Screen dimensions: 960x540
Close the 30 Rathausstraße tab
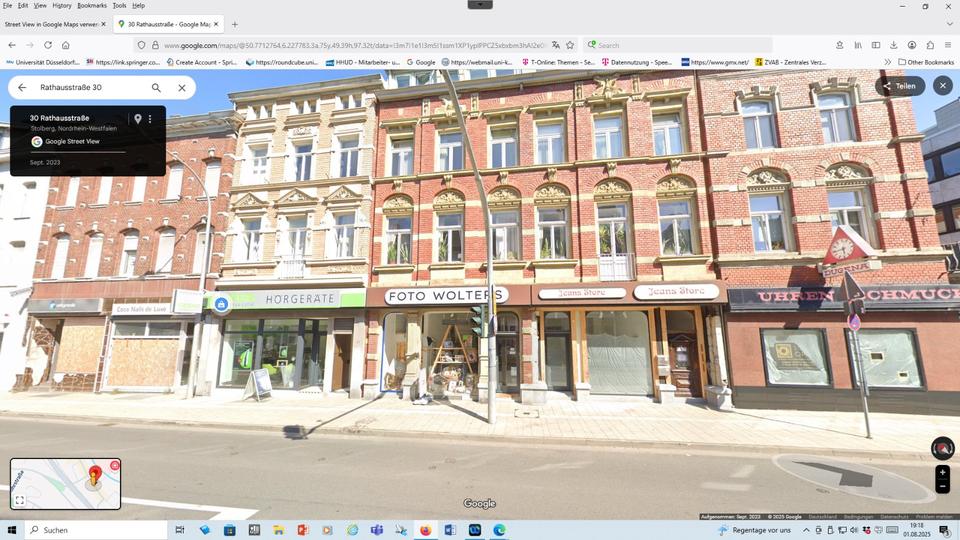coord(216,24)
